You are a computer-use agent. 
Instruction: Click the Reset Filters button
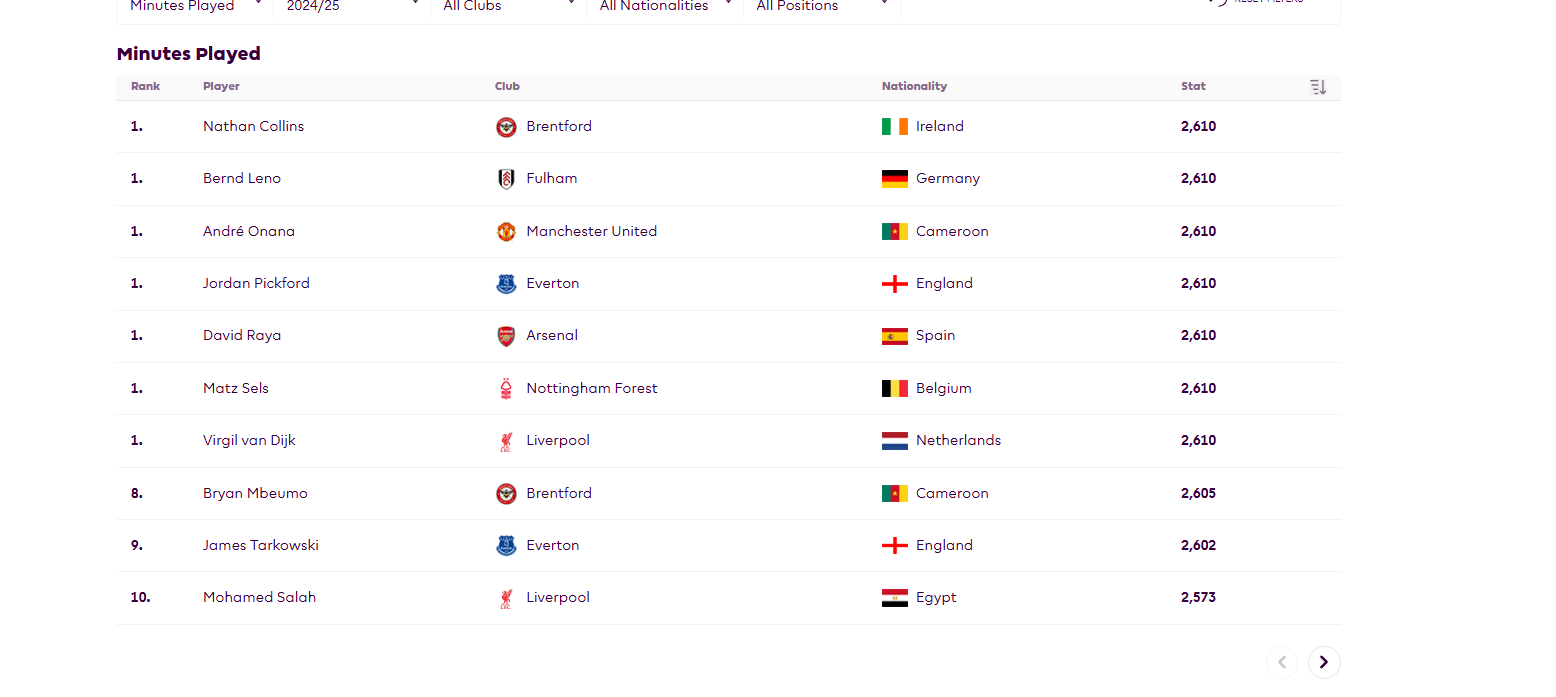click(1256, 2)
